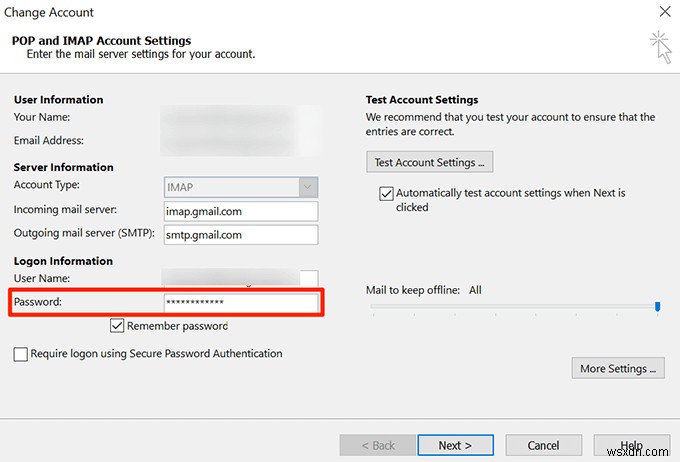Proceed by clicking Next
This screenshot has height=462, width=680.
click(x=455, y=445)
